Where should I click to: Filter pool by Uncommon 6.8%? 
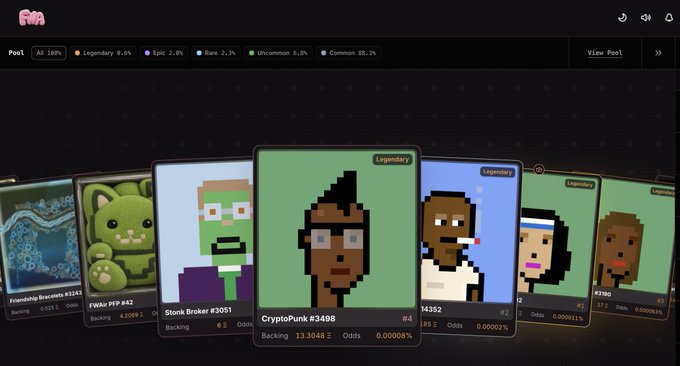[278, 53]
